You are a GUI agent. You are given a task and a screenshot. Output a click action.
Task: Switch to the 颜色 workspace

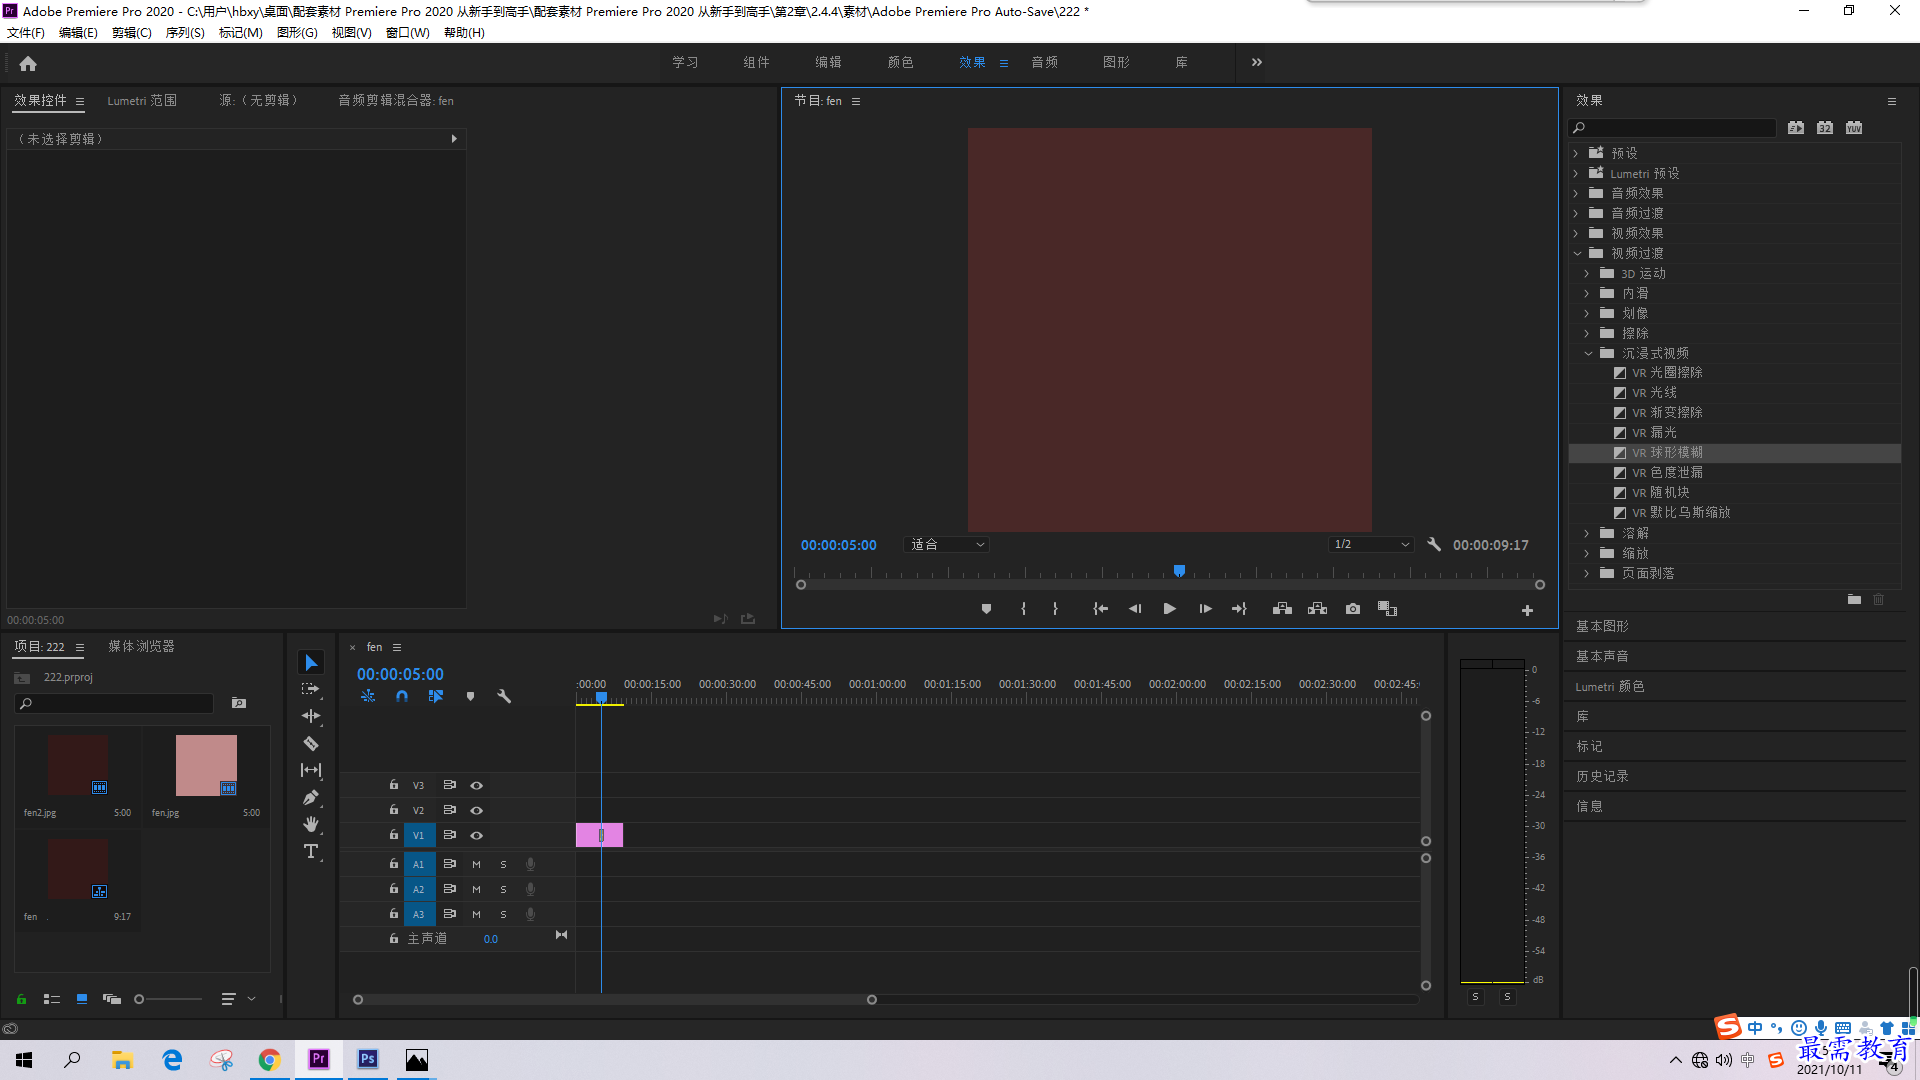click(x=900, y=62)
